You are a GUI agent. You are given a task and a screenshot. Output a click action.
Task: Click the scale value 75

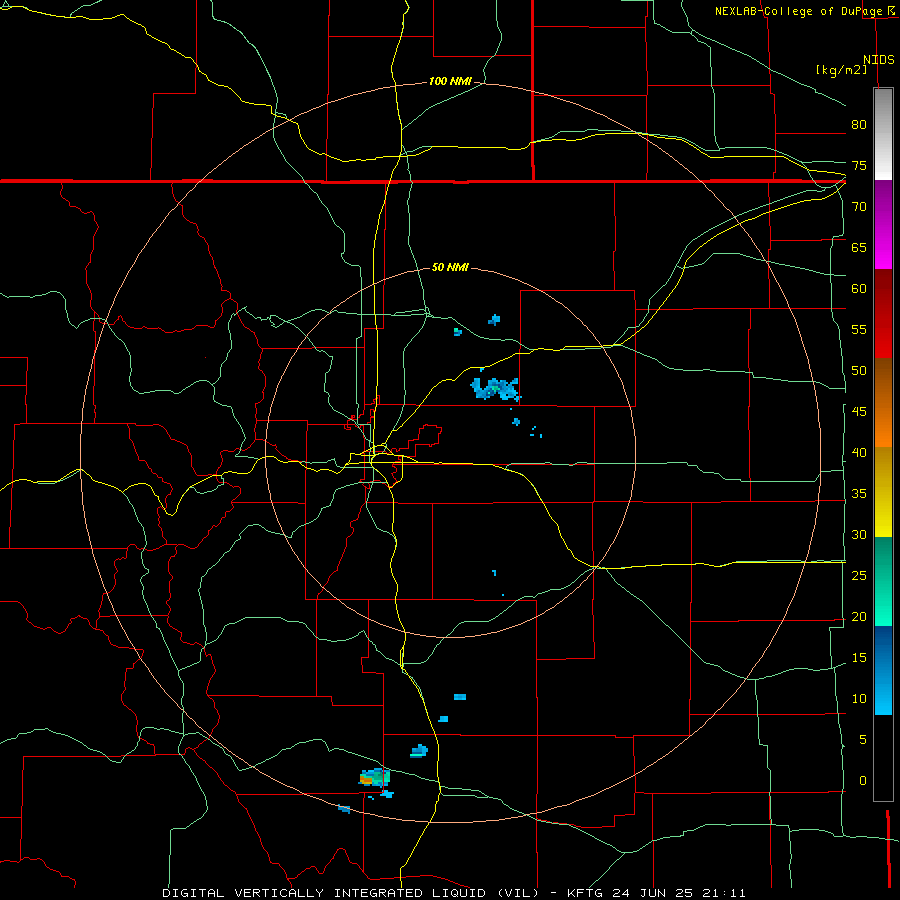coord(859,165)
